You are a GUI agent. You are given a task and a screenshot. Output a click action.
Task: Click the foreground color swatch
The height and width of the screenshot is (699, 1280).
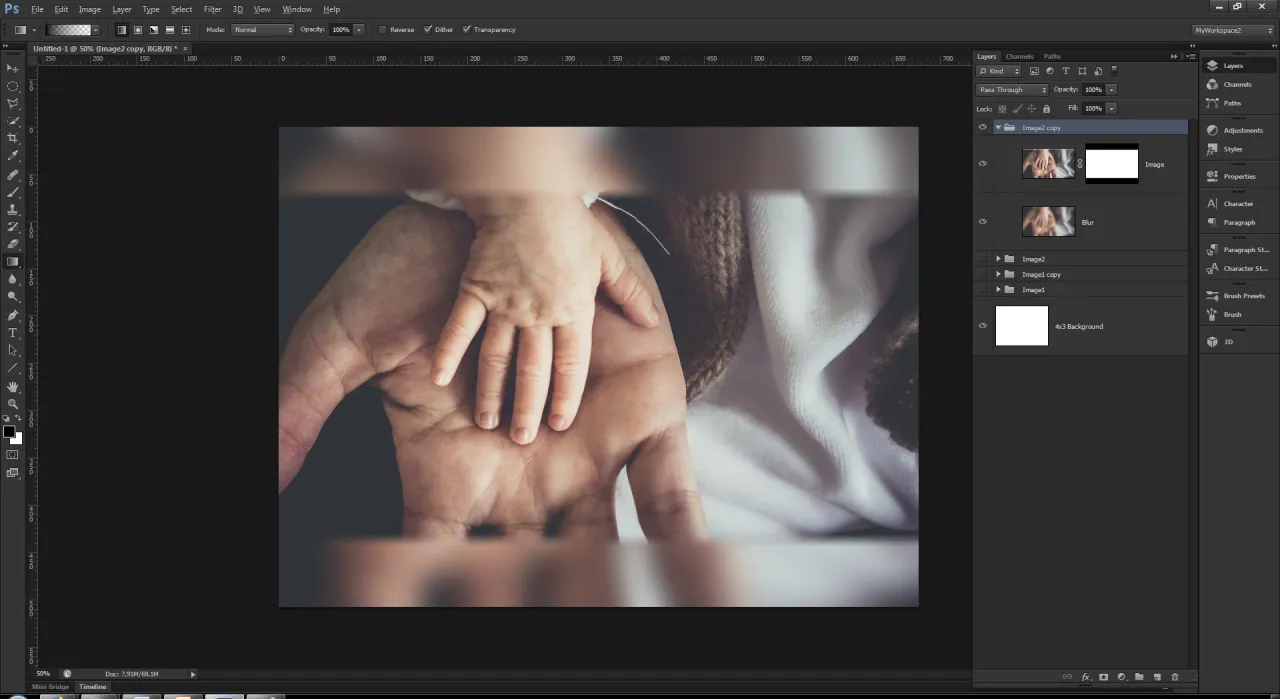[x=9, y=432]
